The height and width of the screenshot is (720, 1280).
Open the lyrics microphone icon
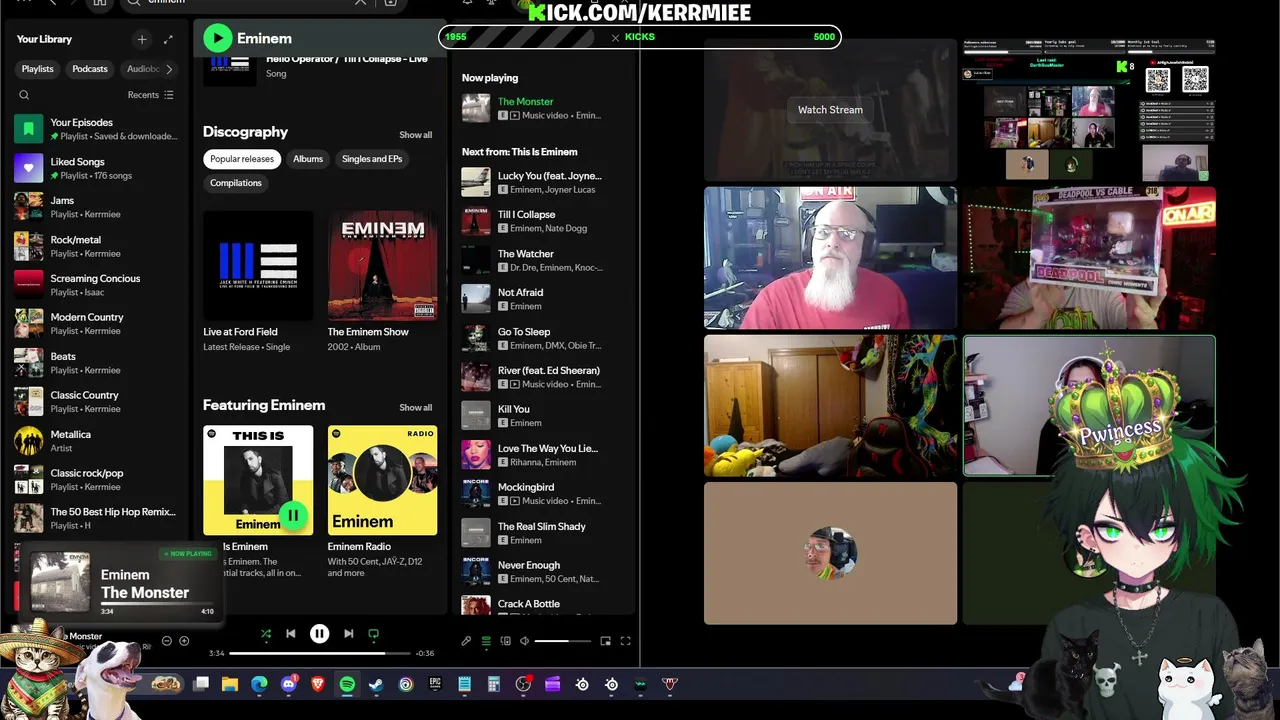click(466, 641)
